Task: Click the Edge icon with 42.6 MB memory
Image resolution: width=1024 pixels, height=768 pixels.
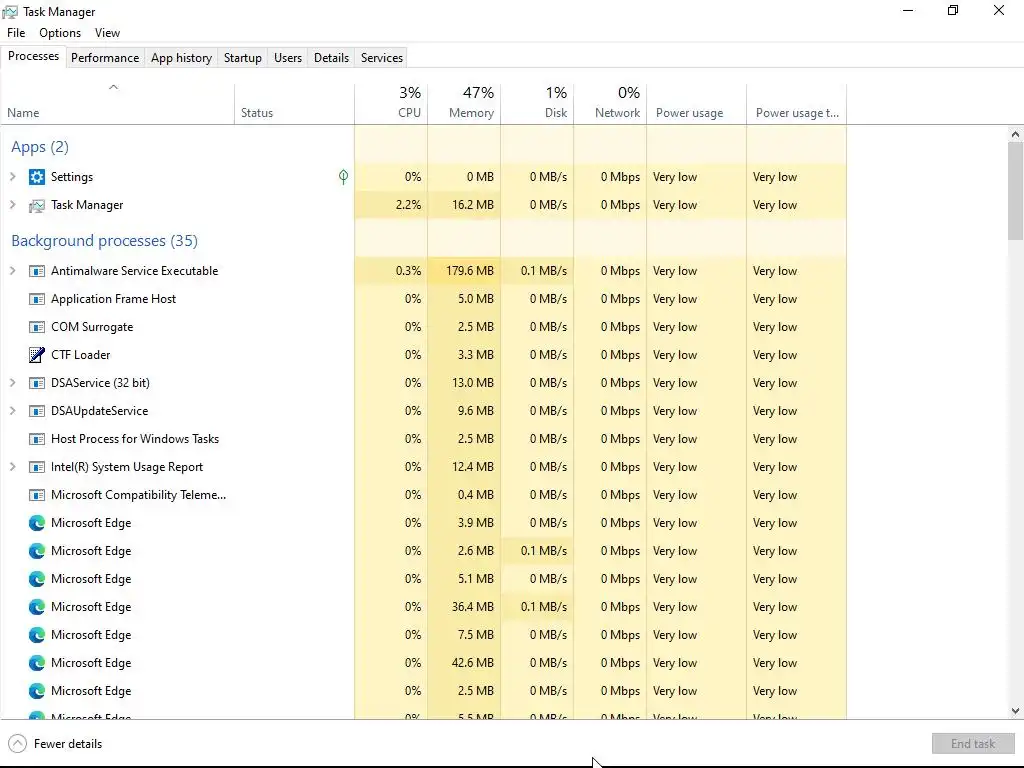Action: [37, 664]
